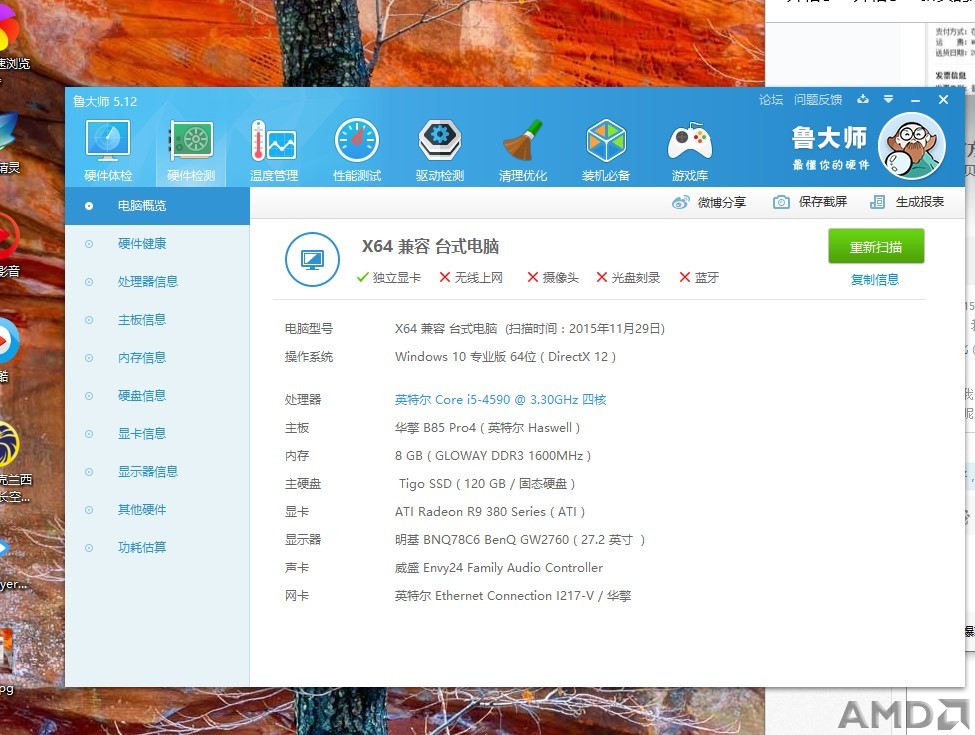Click the download tray icon in title bar
The height and width of the screenshot is (735, 975).
coord(862,99)
